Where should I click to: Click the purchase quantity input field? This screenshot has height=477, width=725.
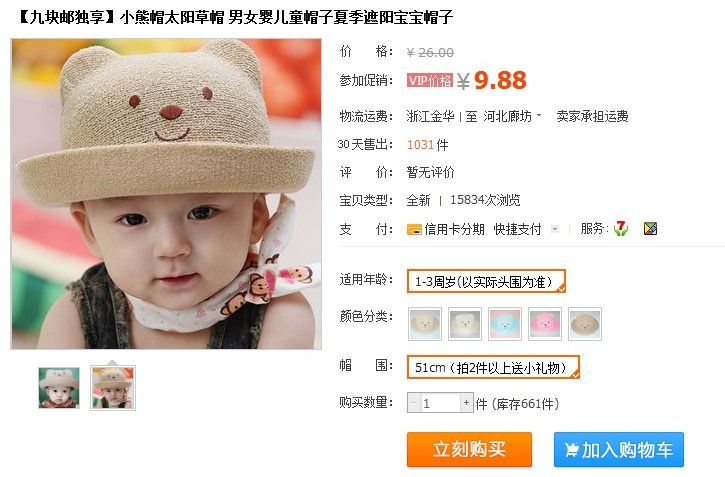[439, 403]
